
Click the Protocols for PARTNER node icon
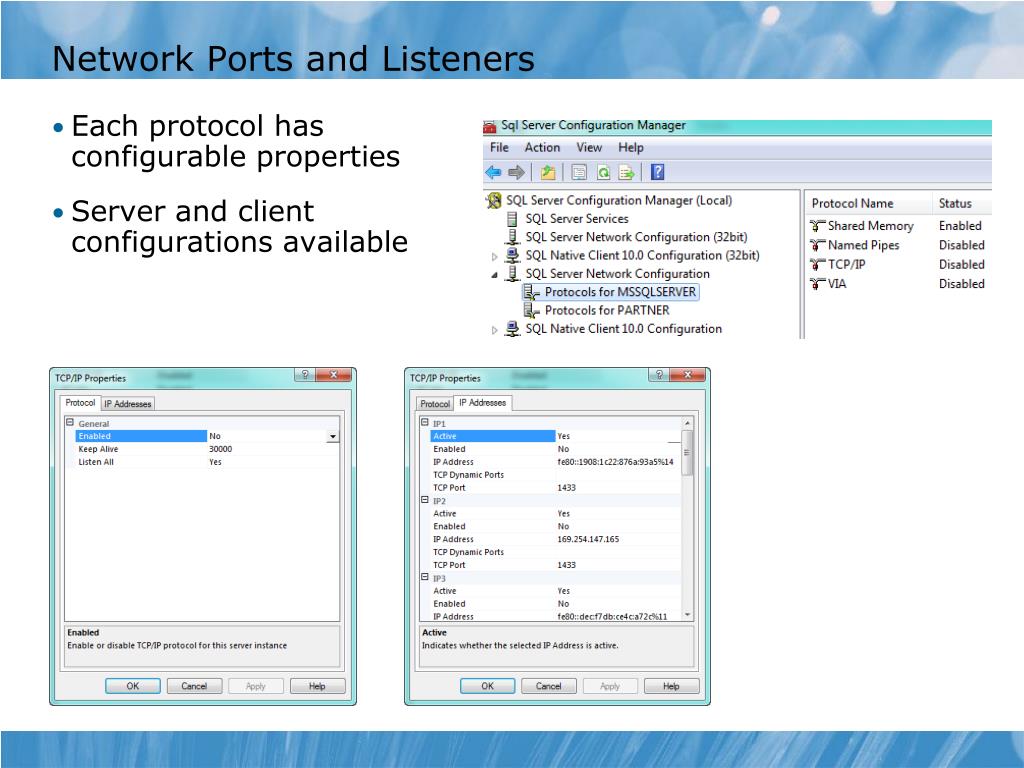pyautogui.click(x=532, y=310)
